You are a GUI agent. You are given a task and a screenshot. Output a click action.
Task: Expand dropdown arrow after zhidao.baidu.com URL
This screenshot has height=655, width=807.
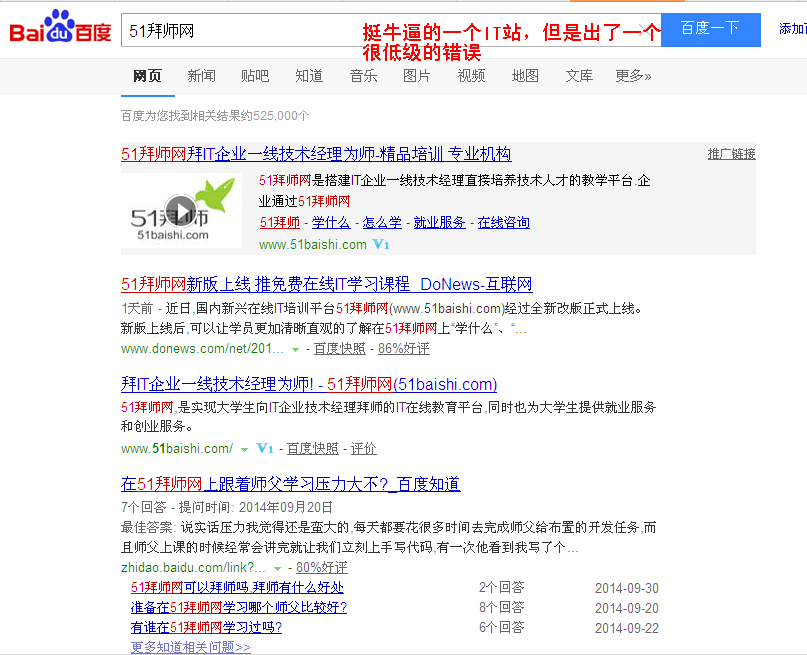click(x=277, y=569)
